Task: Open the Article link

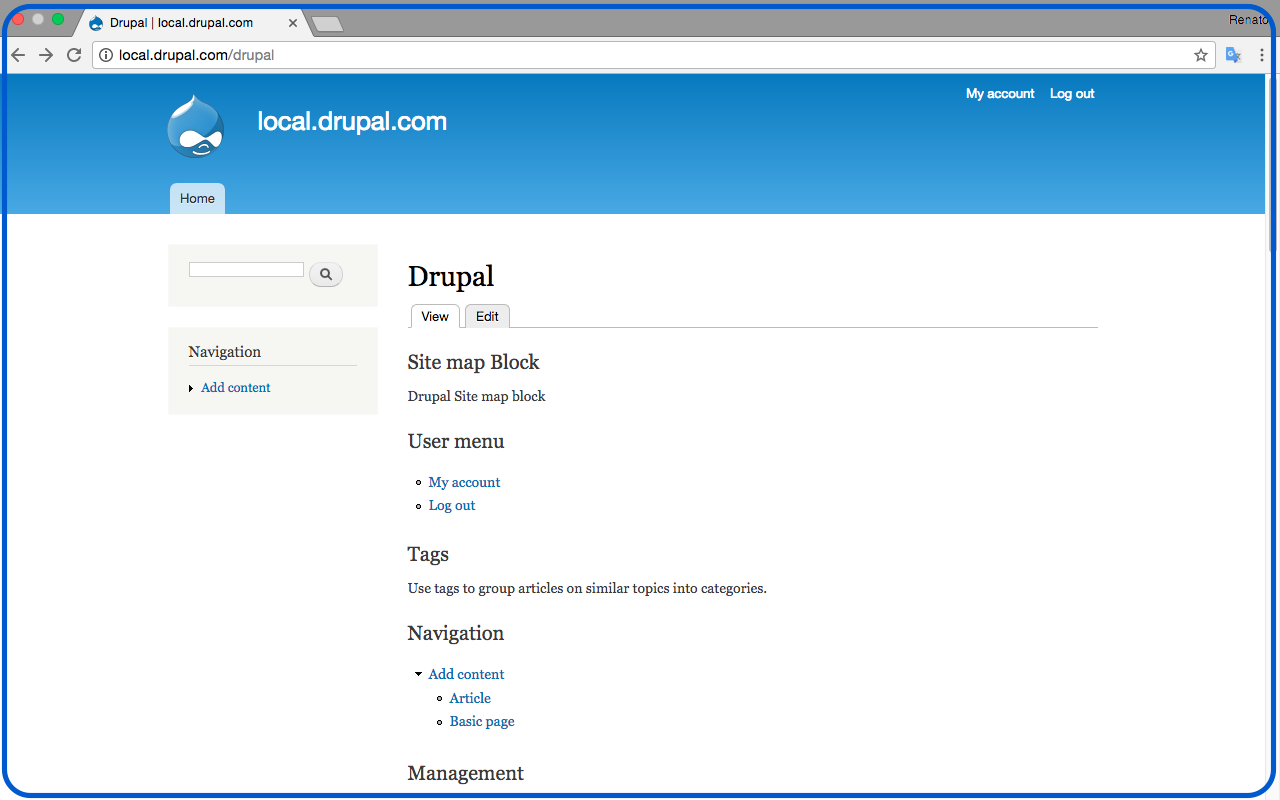Action: (470, 698)
